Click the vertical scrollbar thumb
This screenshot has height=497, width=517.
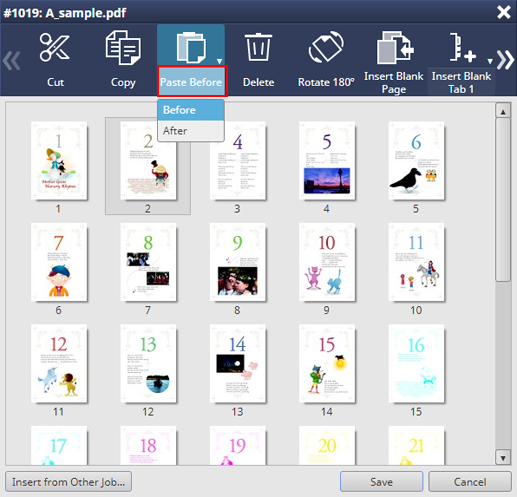tap(503, 199)
